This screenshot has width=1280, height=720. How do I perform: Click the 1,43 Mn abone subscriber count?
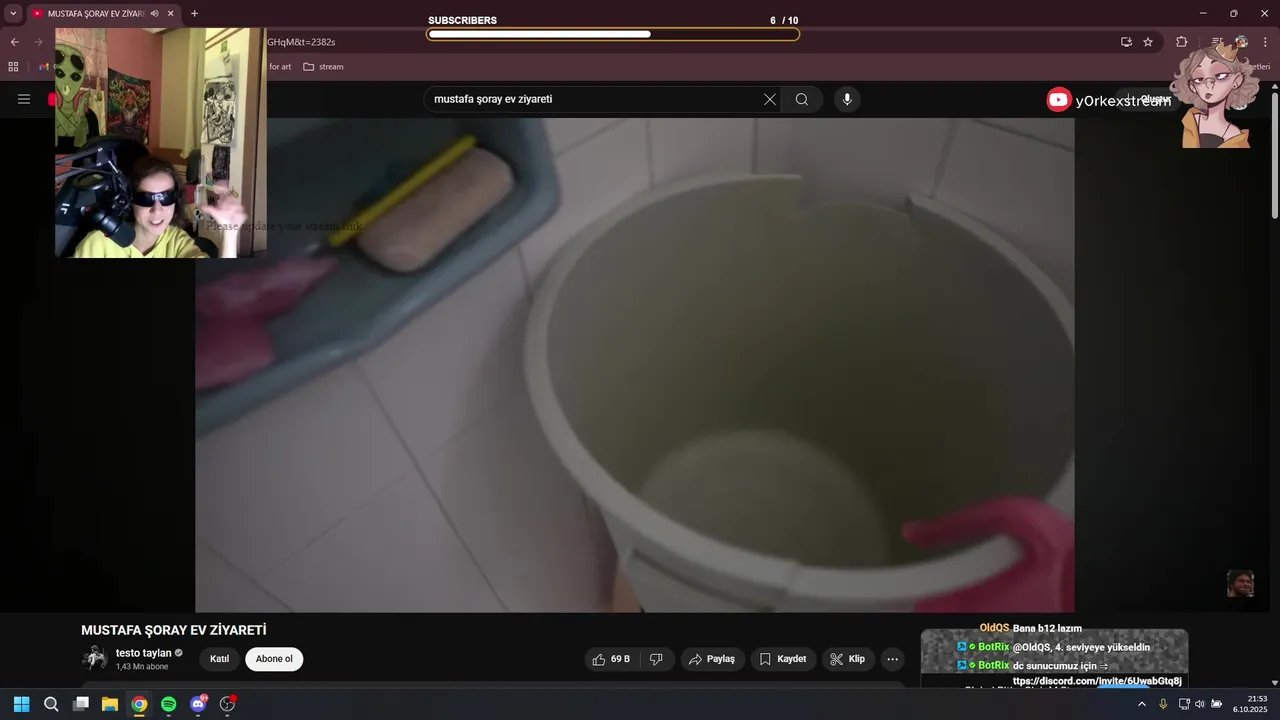click(x=142, y=666)
